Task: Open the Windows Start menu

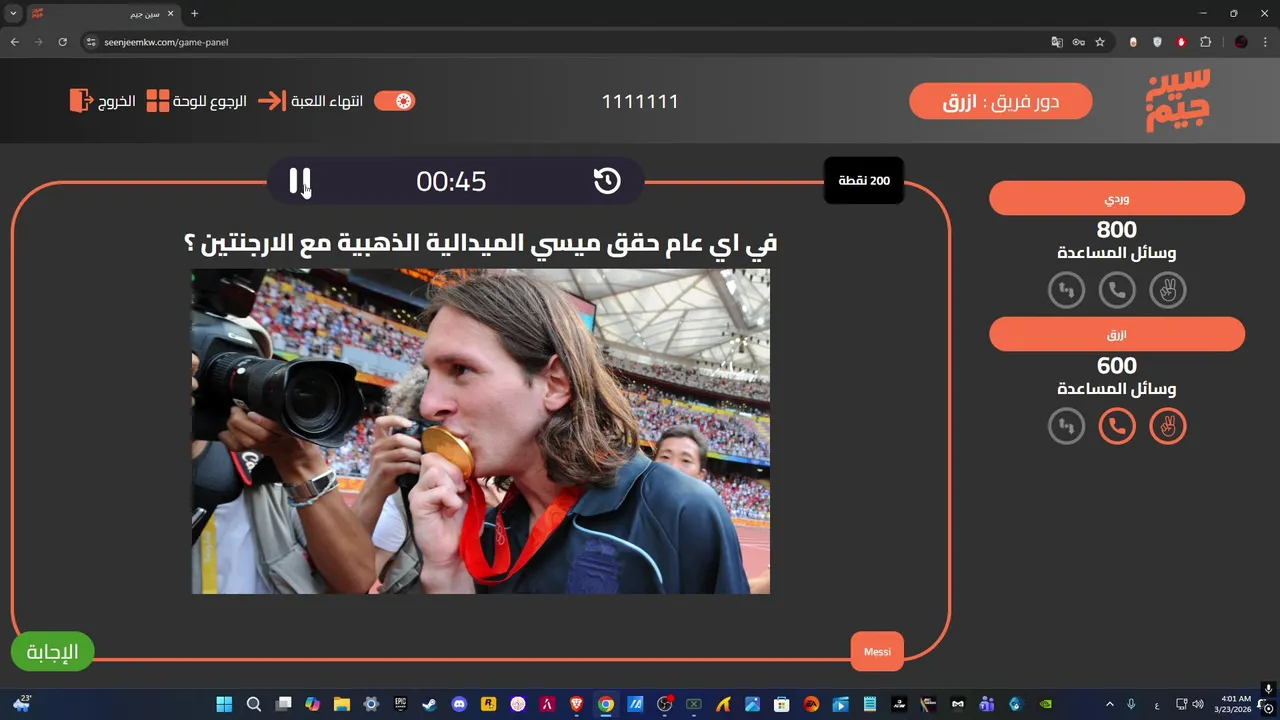Action: [x=224, y=704]
